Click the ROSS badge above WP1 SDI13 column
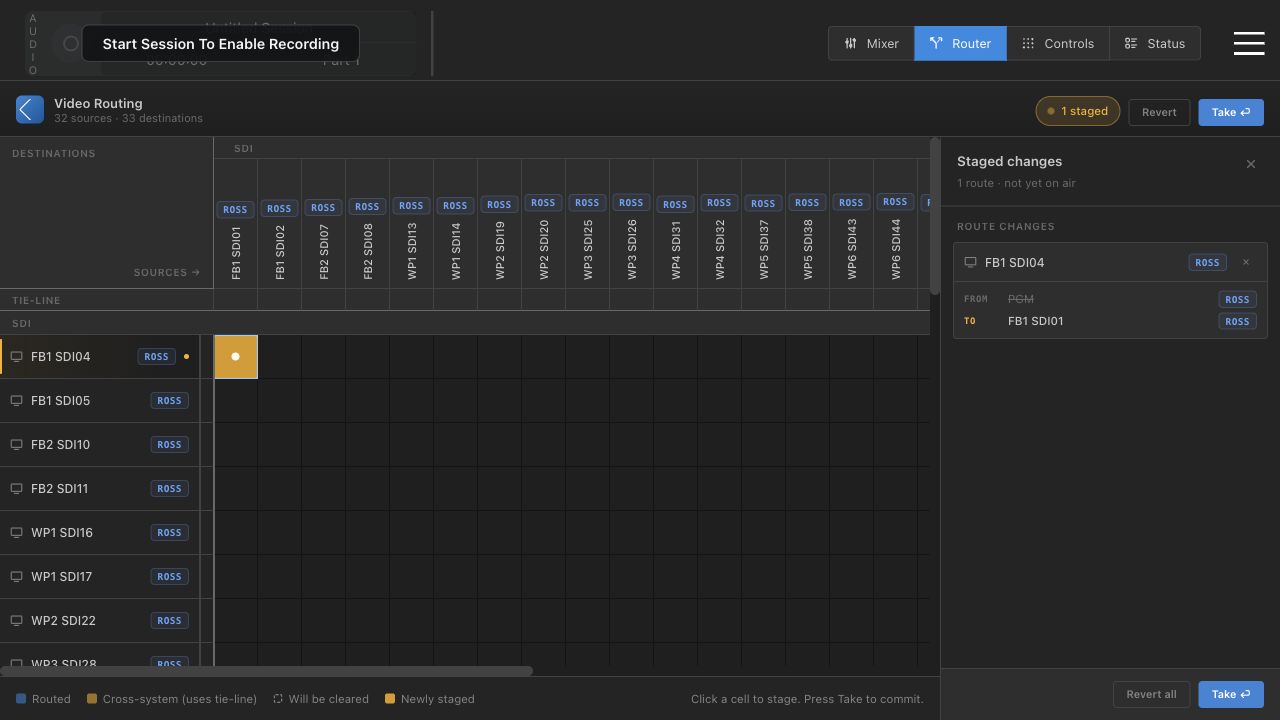 [411, 205]
